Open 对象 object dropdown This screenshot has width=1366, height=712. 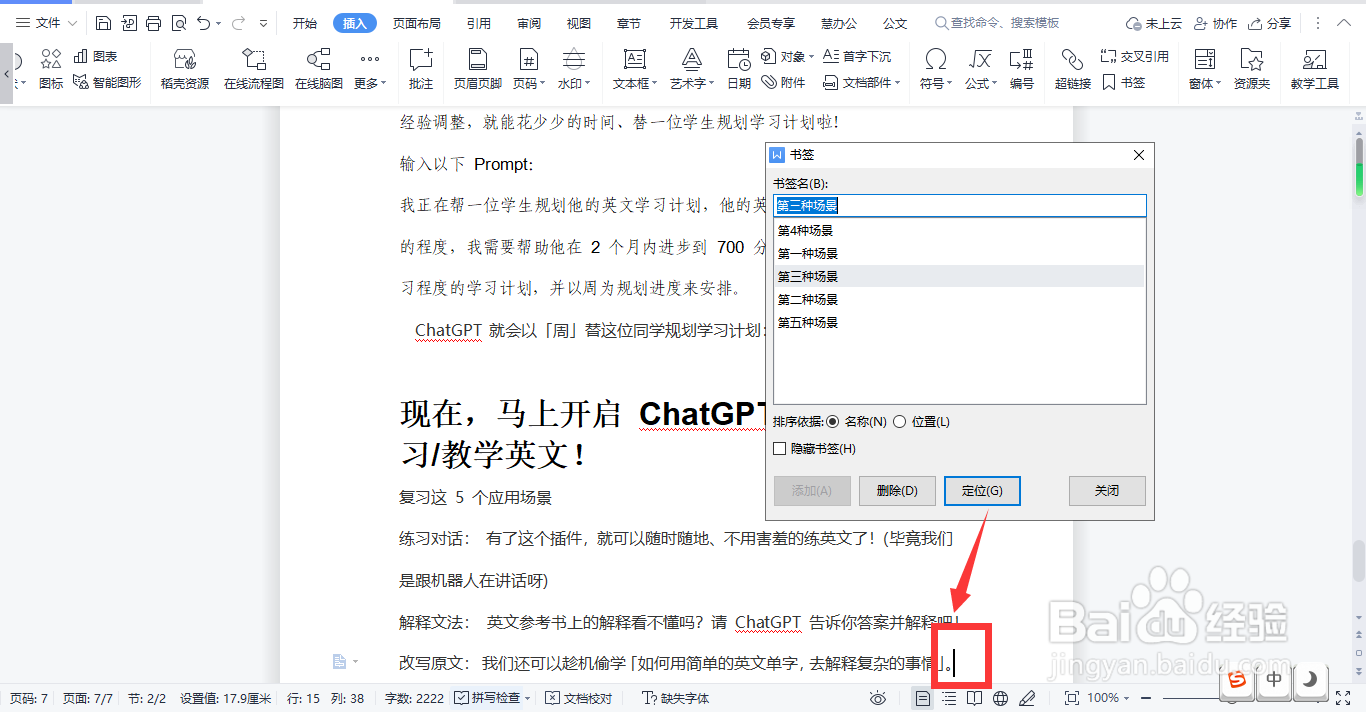tap(788, 57)
